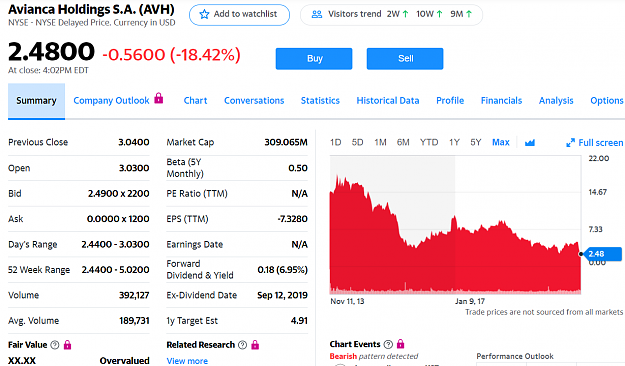Click the green arrow beside 10W trend
Screen dimensions: 625x366
point(439,14)
